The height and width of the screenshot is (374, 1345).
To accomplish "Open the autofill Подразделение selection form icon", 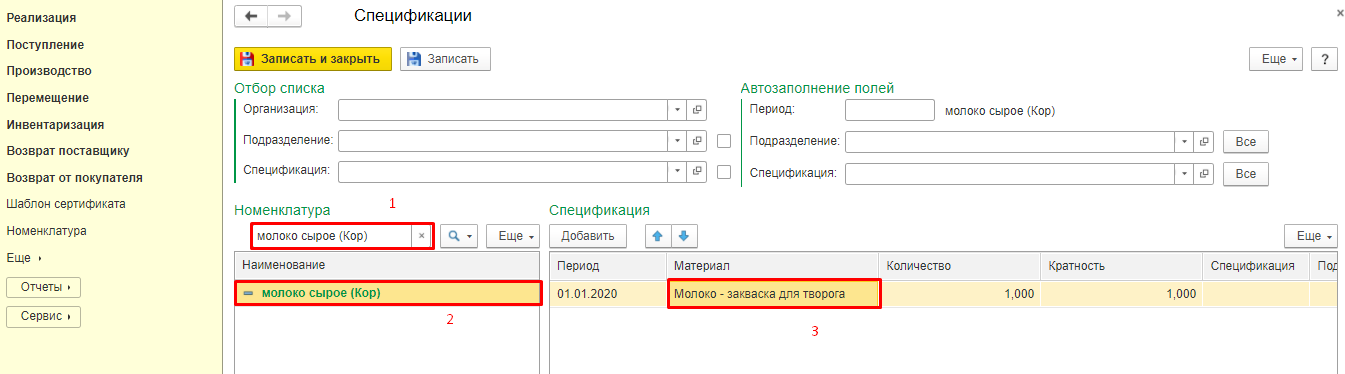I will pyautogui.click(x=1204, y=141).
